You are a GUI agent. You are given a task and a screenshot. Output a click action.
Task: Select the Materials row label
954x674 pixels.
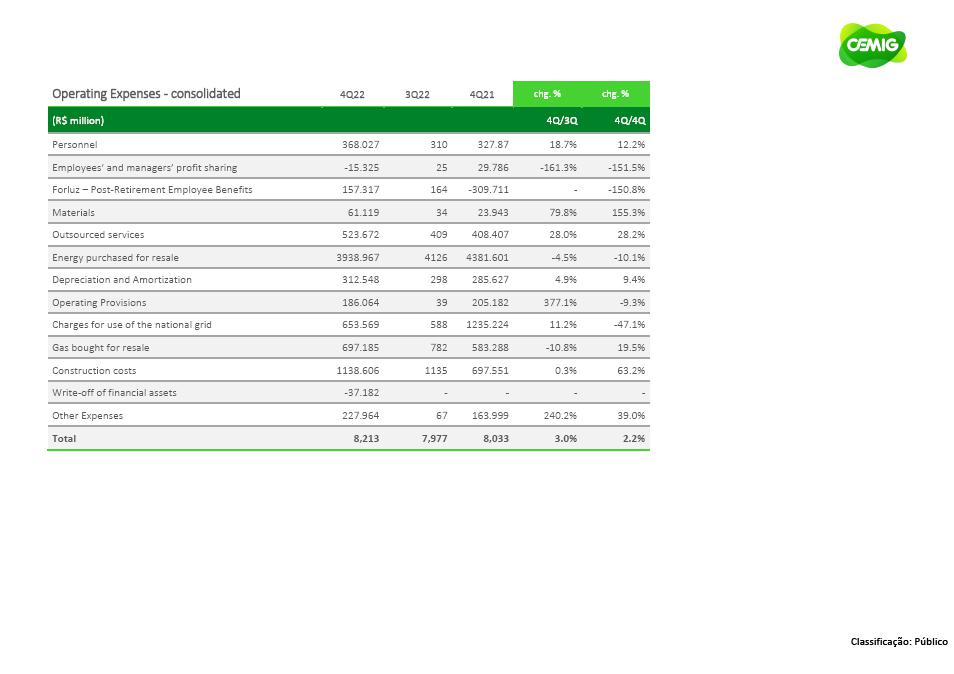point(73,212)
